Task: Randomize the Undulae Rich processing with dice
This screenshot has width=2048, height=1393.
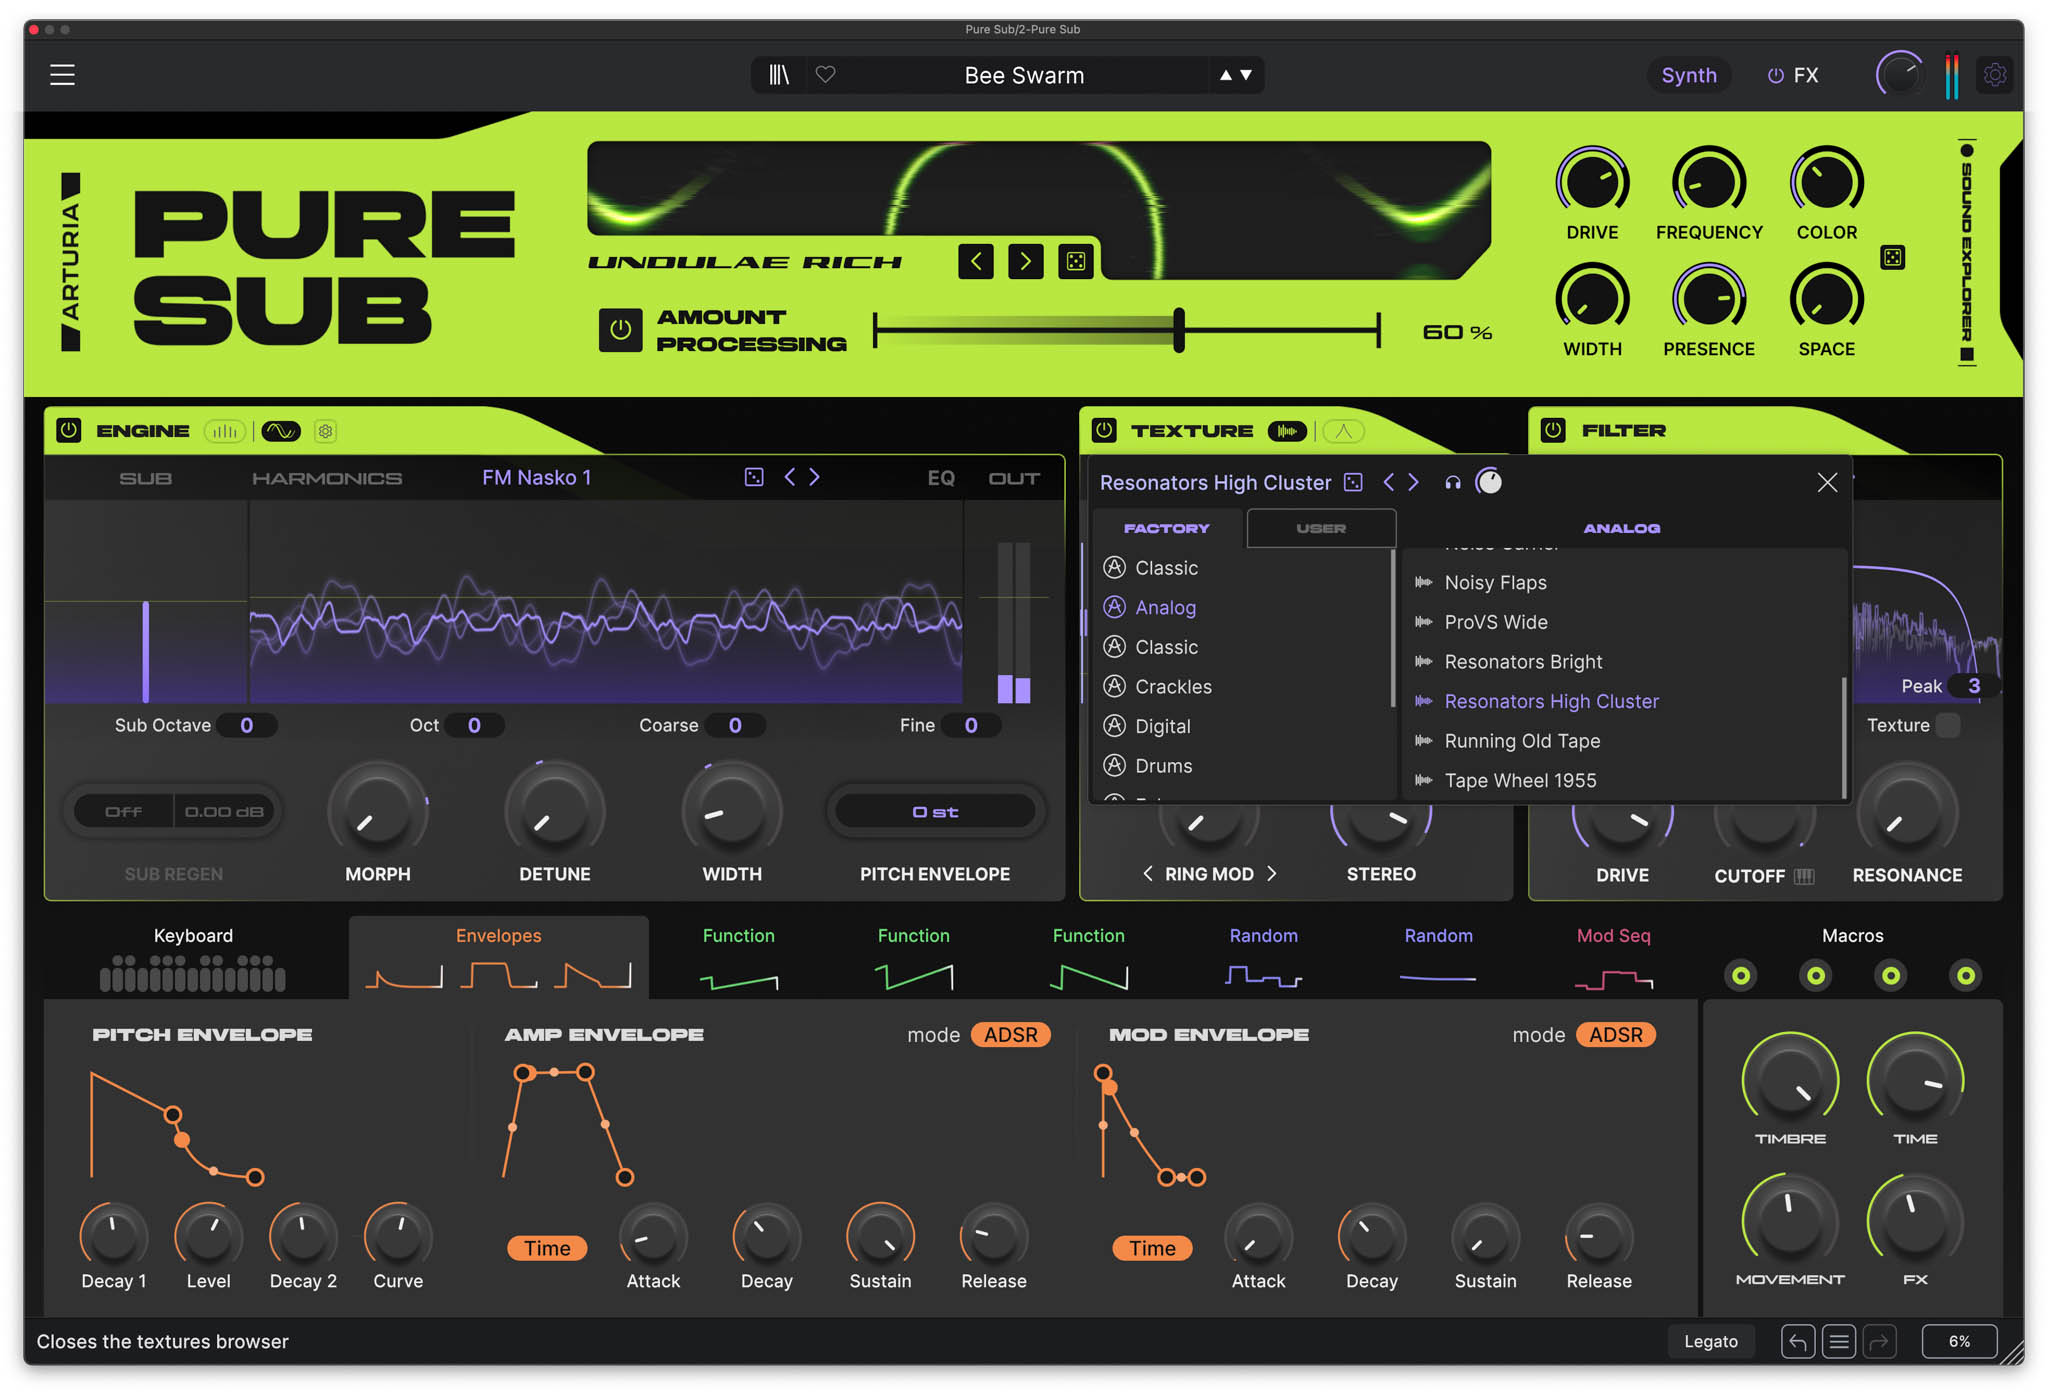Action: (x=1076, y=261)
